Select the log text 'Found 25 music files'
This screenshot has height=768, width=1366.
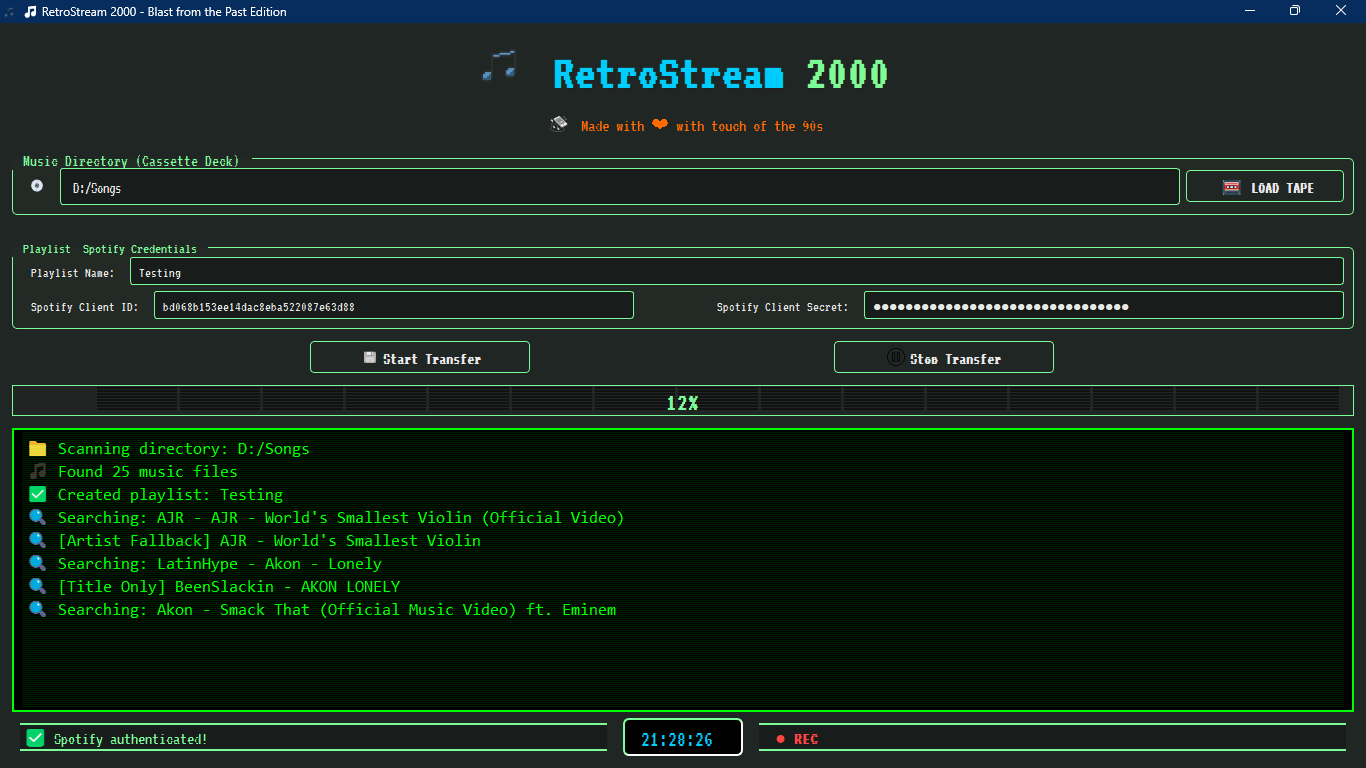(148, 471)
